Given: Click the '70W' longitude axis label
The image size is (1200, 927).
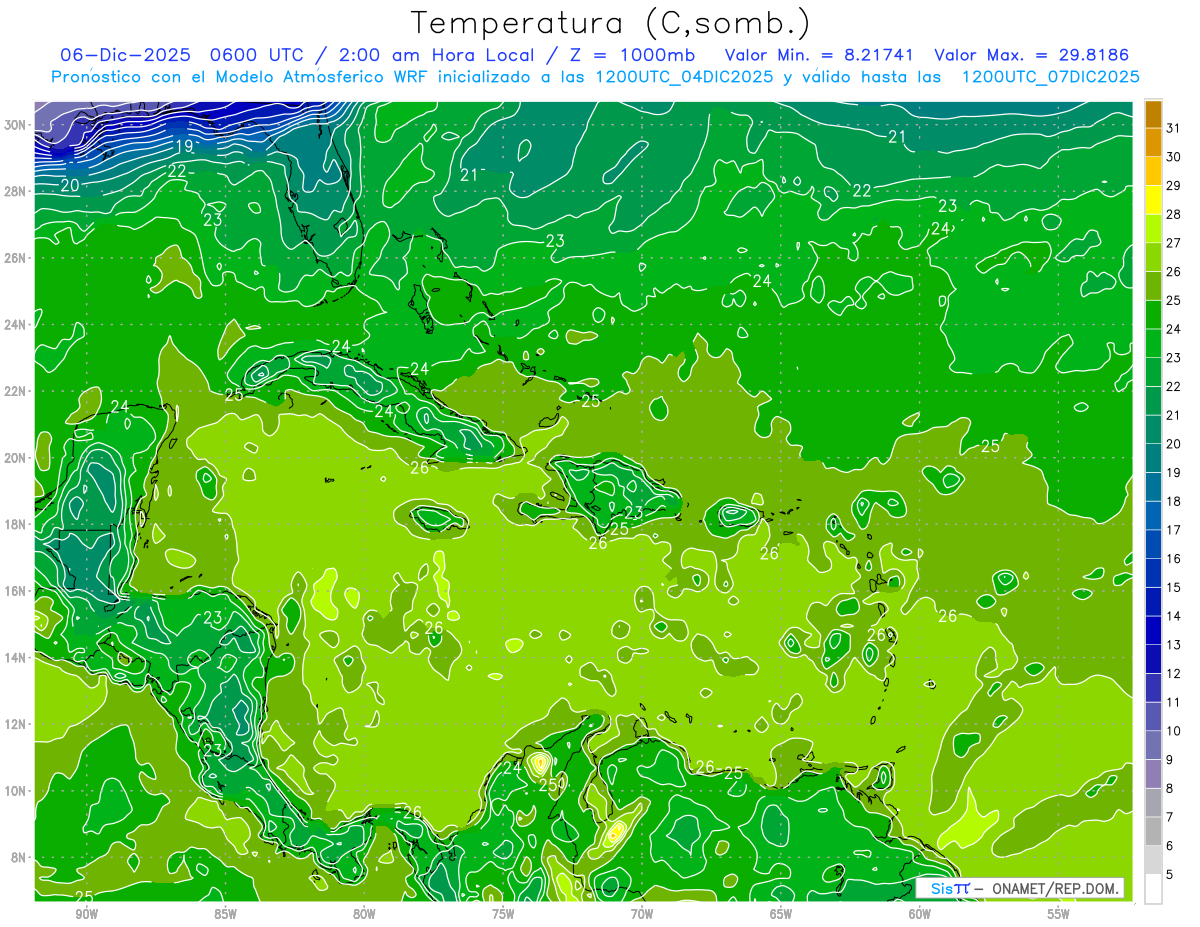Looking at the screenshot, I should tap(642, 914).
